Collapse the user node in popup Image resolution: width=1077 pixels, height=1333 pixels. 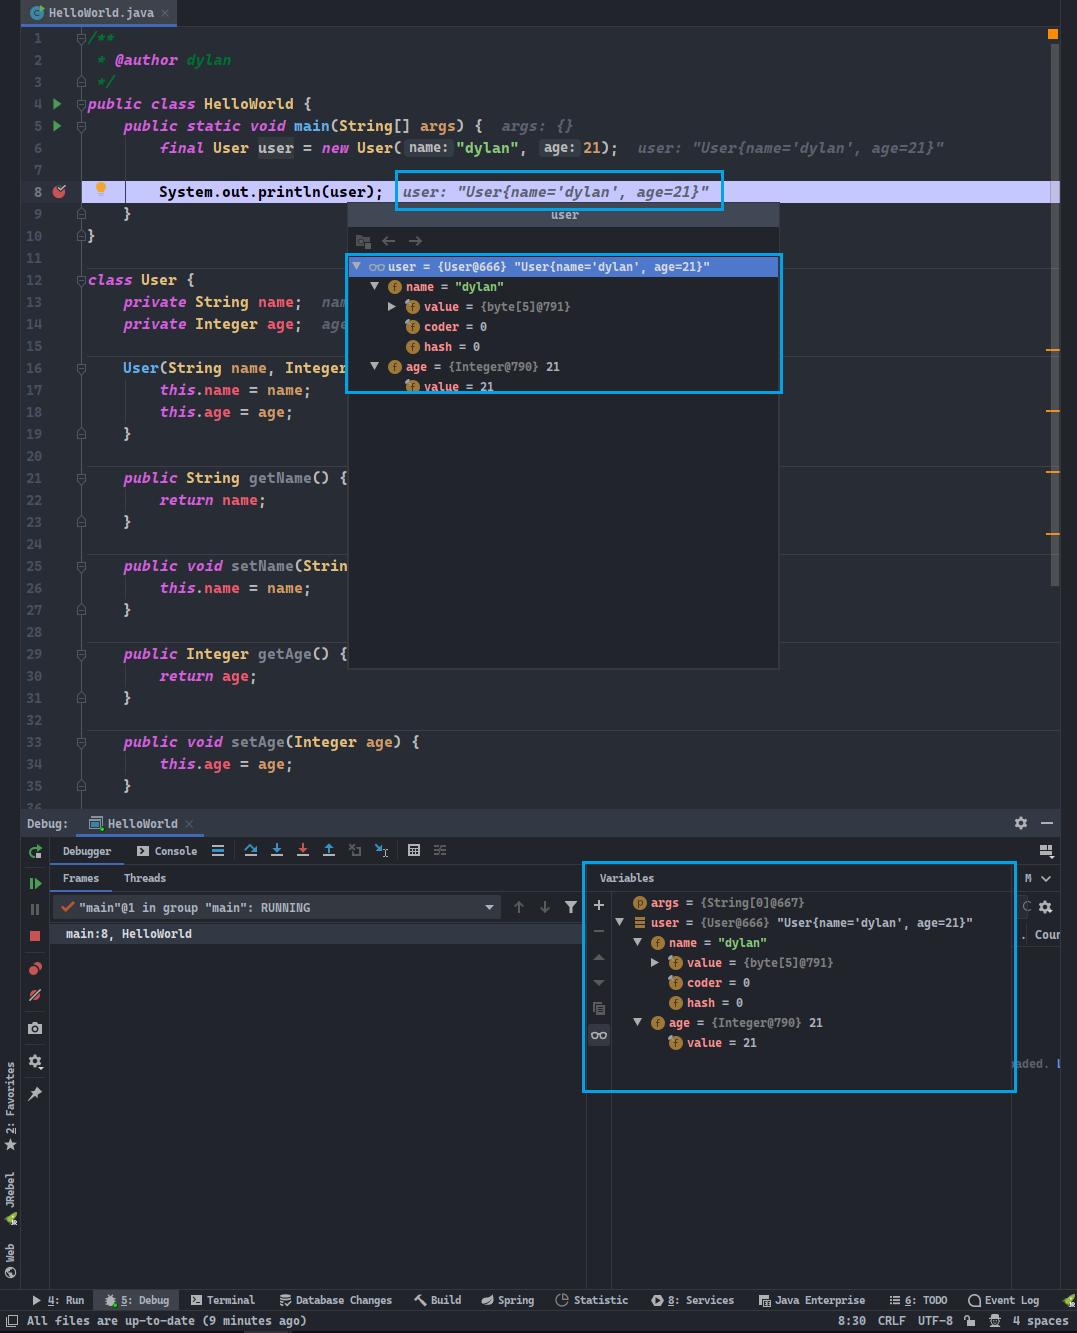coord(356,266)
